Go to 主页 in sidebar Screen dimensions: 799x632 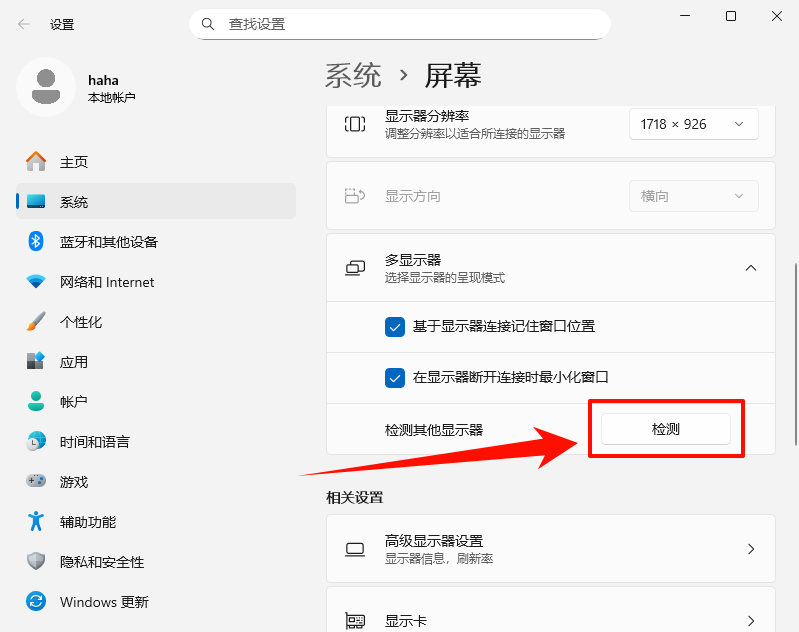point(156,162)
